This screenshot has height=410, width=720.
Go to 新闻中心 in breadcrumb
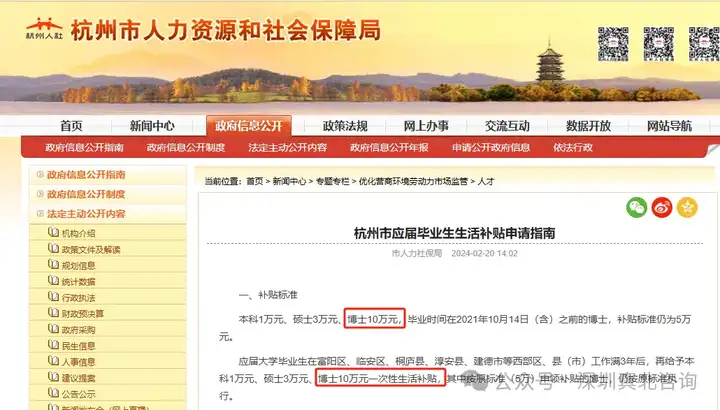(289, 181)
